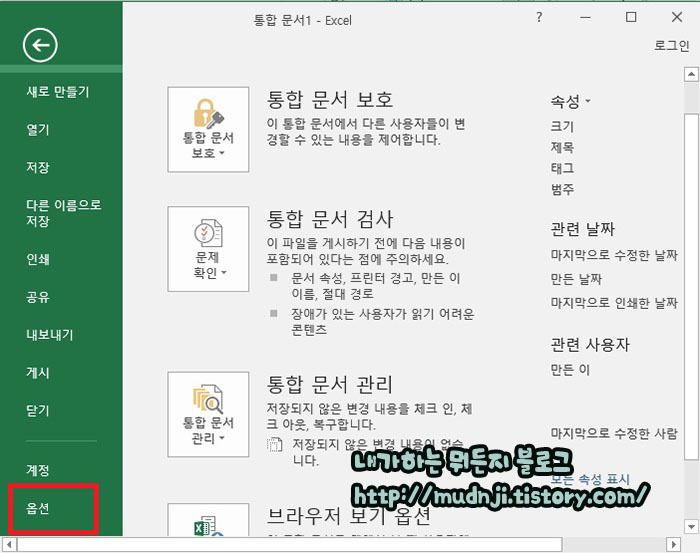Click the back arrow circle icon
Viewport: 700px width, 553px height.
pos(40,45)
